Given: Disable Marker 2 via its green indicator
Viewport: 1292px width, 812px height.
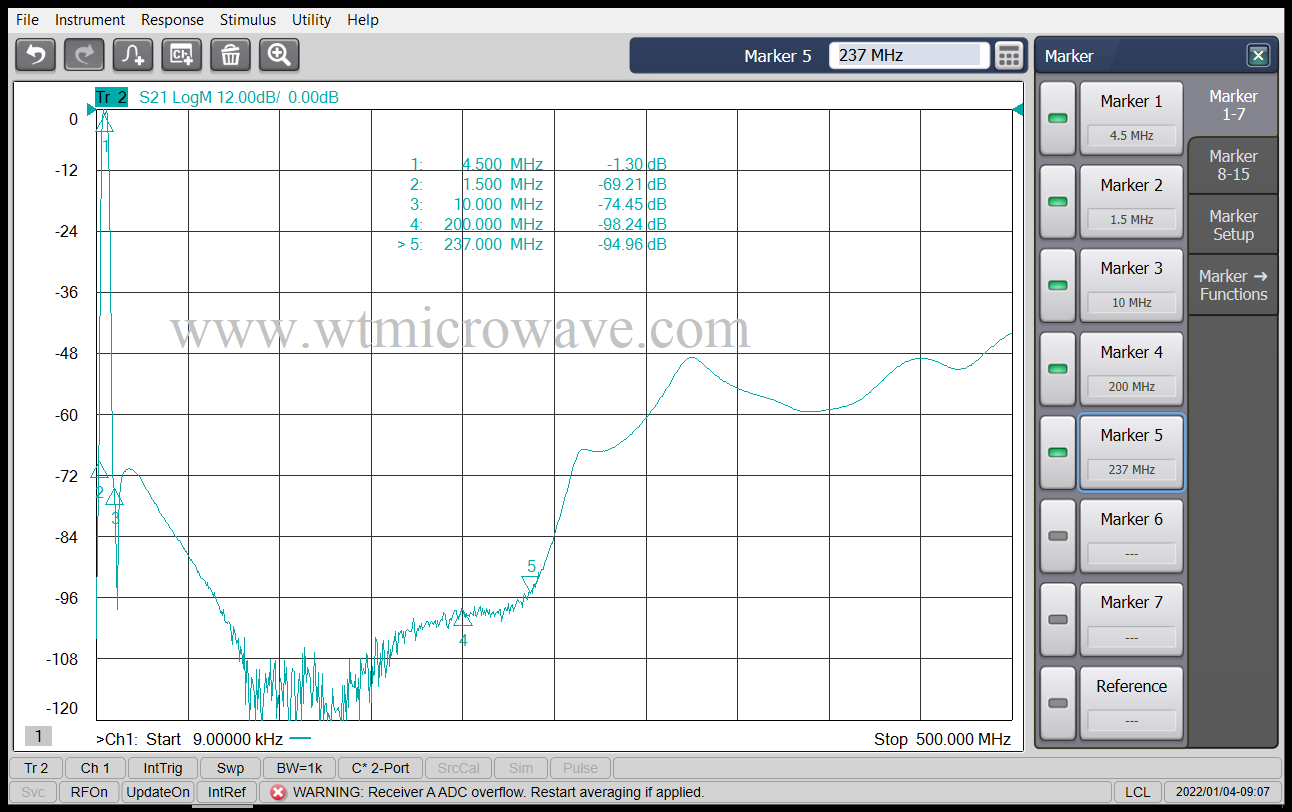Looking at the screenshot, I should coord(1057,201).
